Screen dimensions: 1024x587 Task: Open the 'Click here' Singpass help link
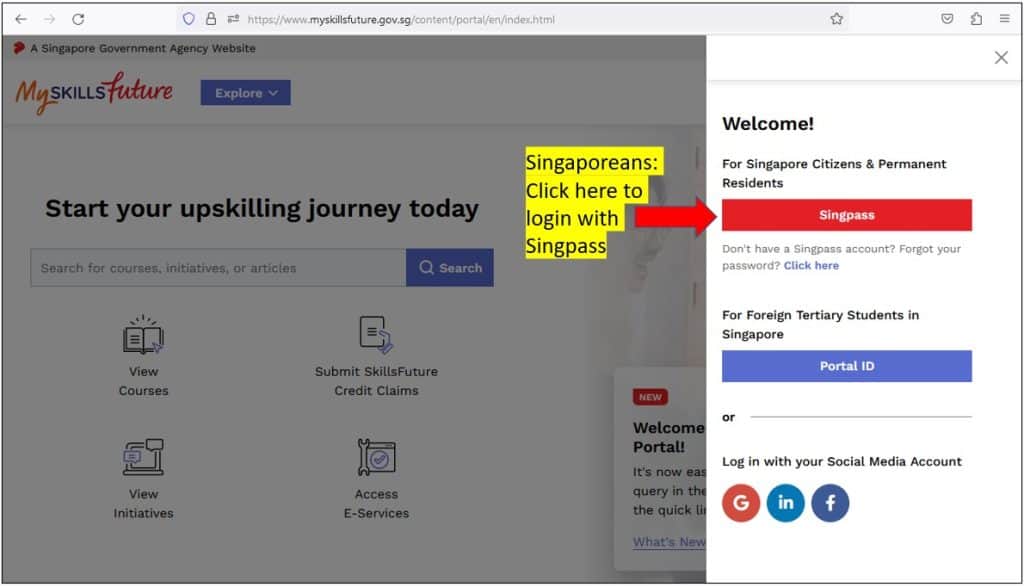(811, 266)
